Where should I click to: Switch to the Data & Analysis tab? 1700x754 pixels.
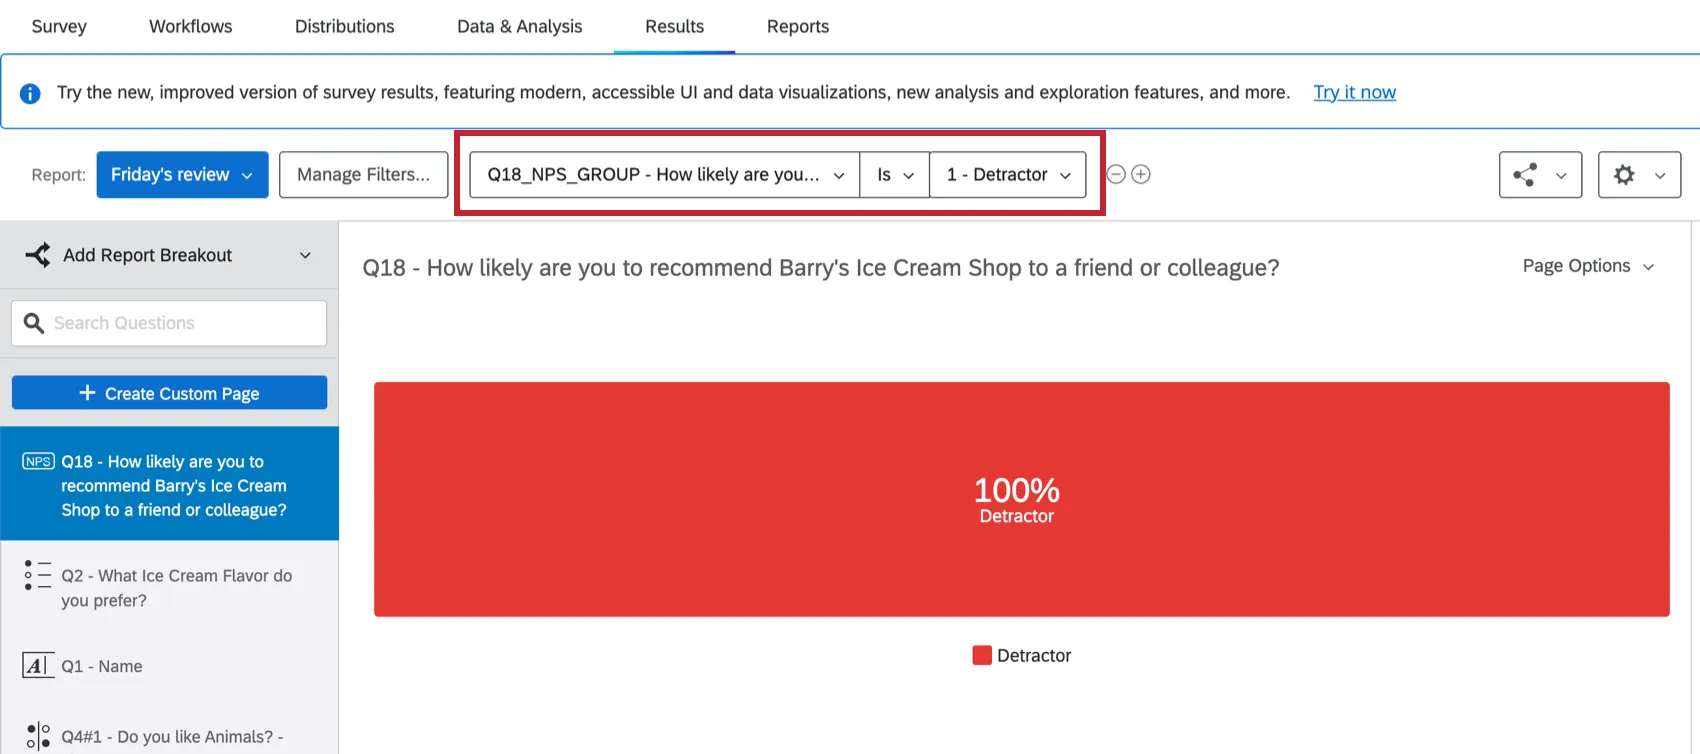pos(519,26)
